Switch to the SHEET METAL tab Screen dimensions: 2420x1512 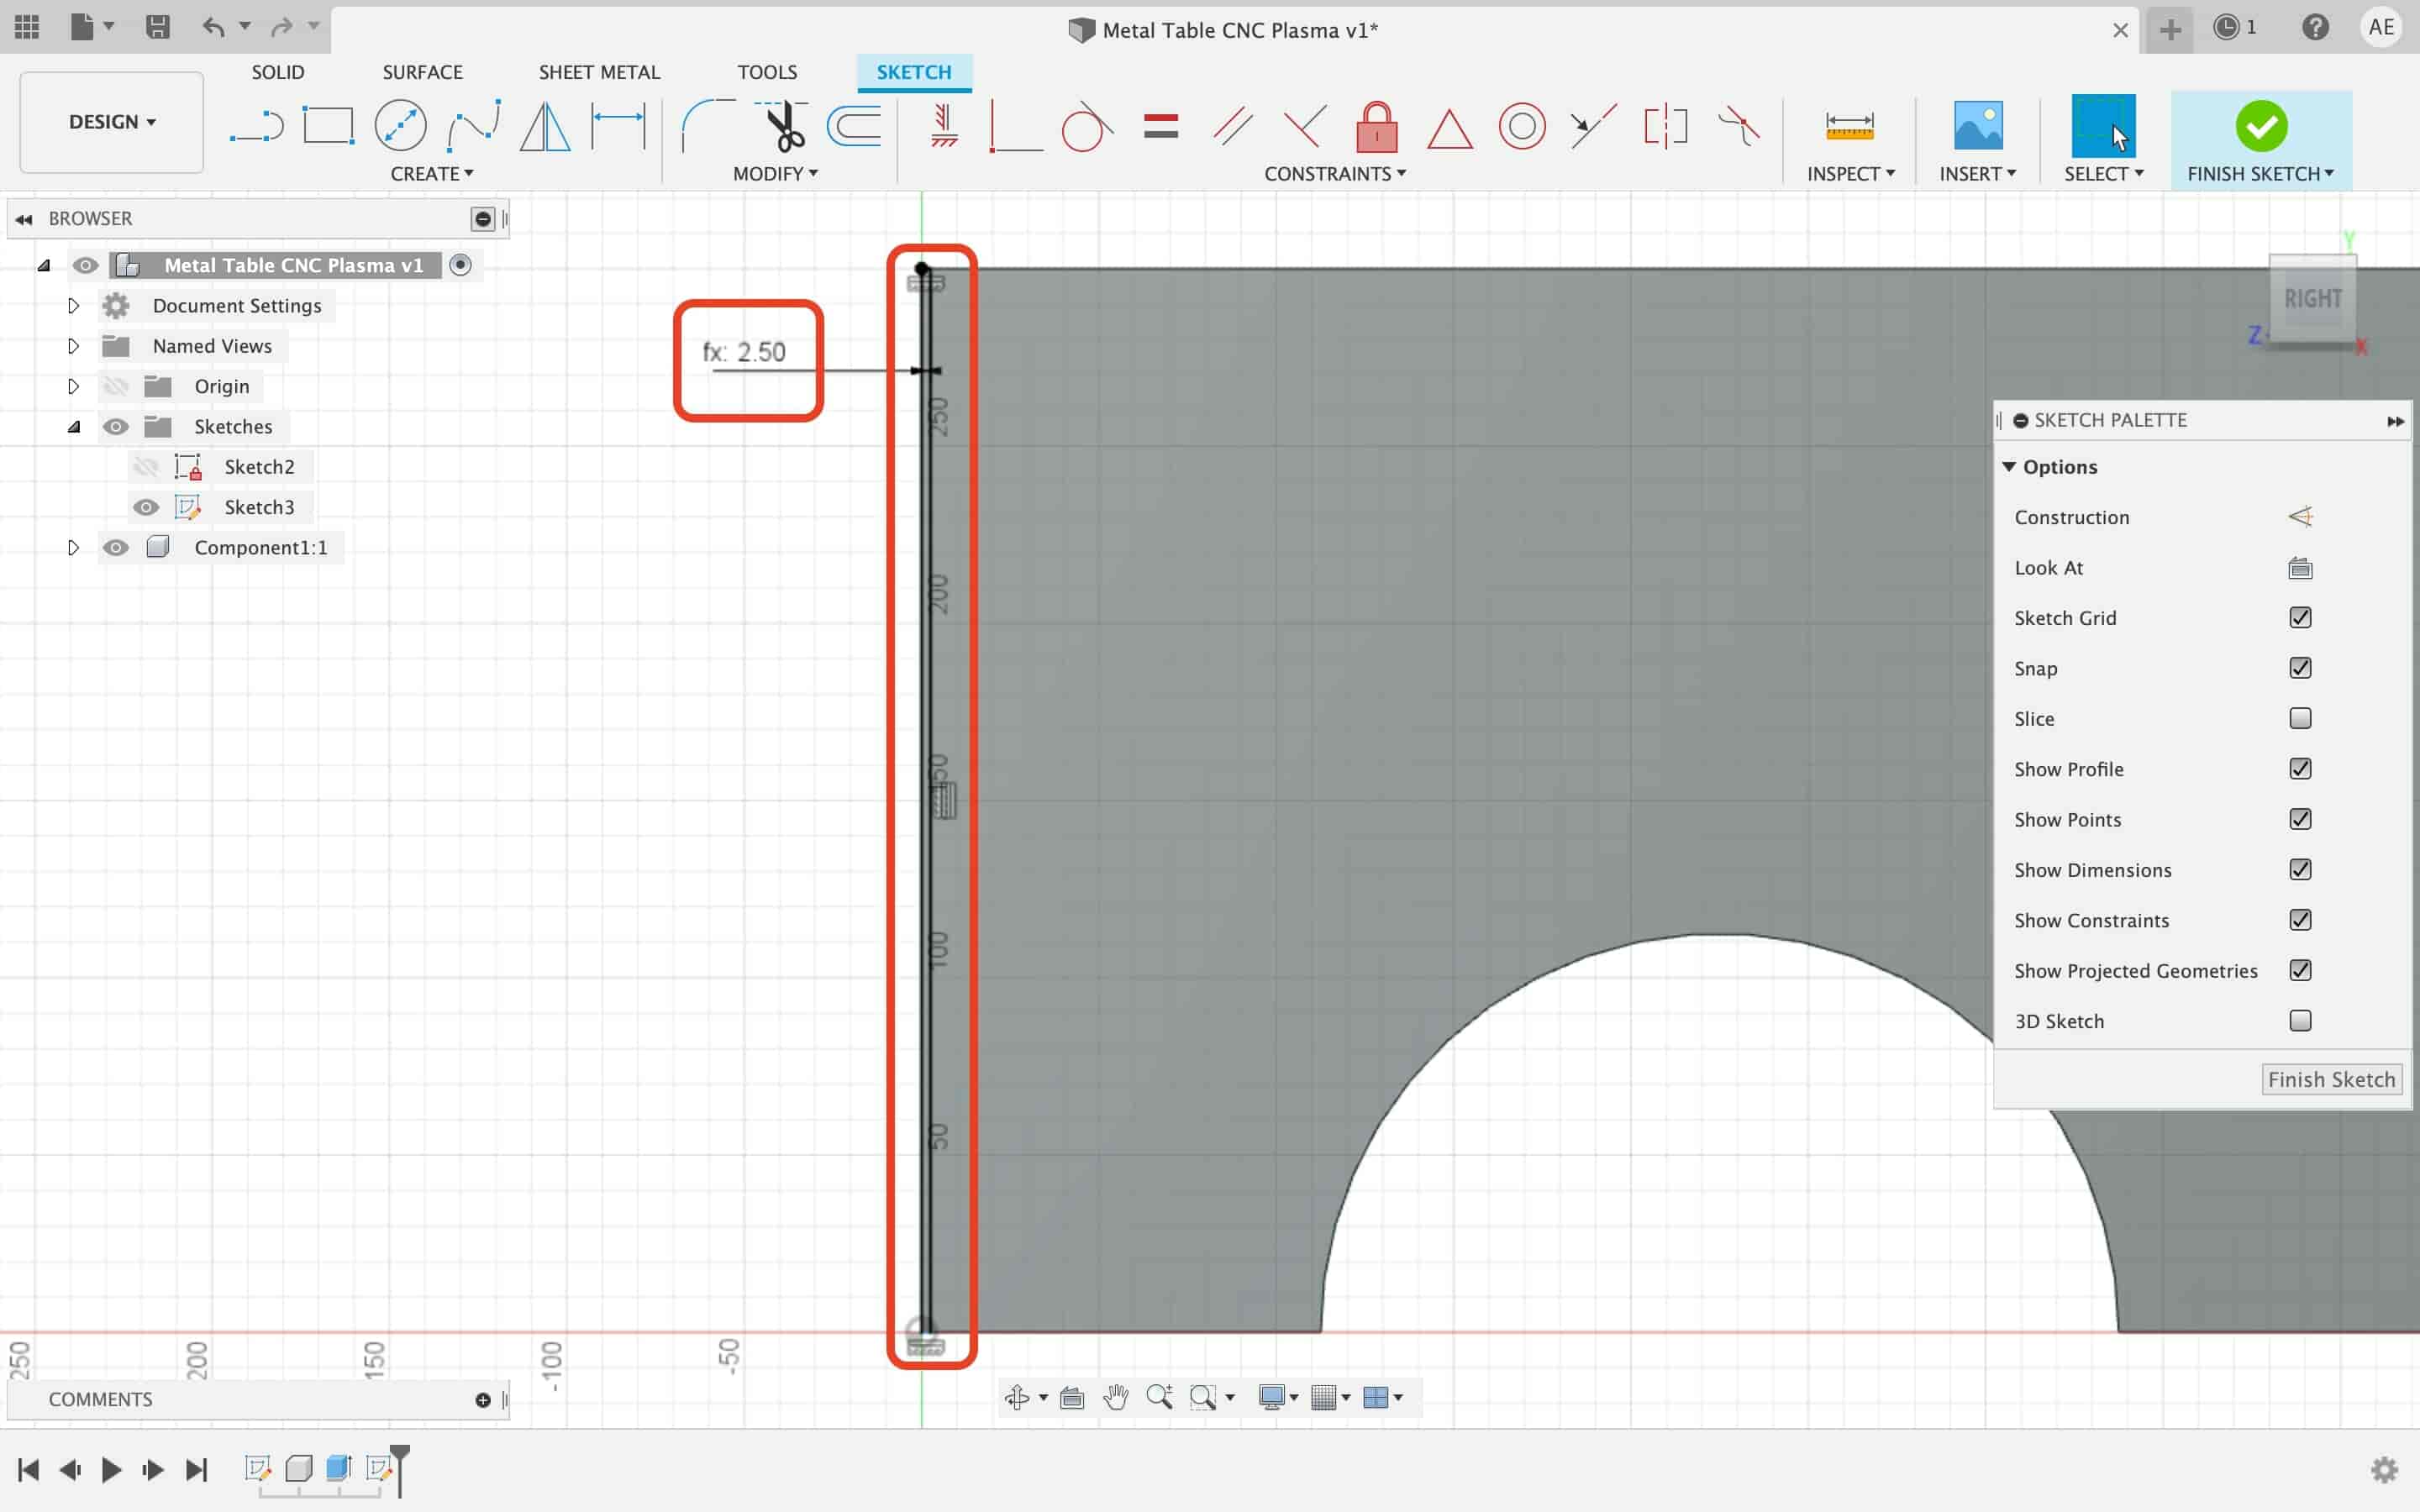click(599, 72)
